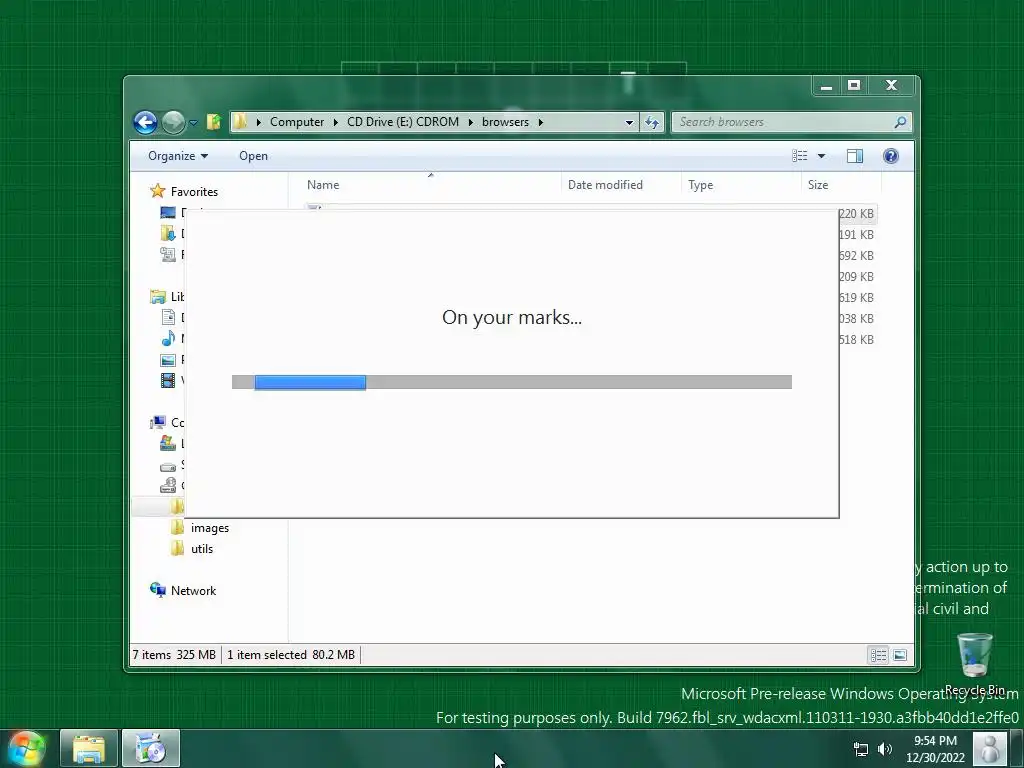This screenshot has width=1024, height=768.
Task: Switch to large icons view in status bar
Action: pyautogui.click(x=900, y=655)
